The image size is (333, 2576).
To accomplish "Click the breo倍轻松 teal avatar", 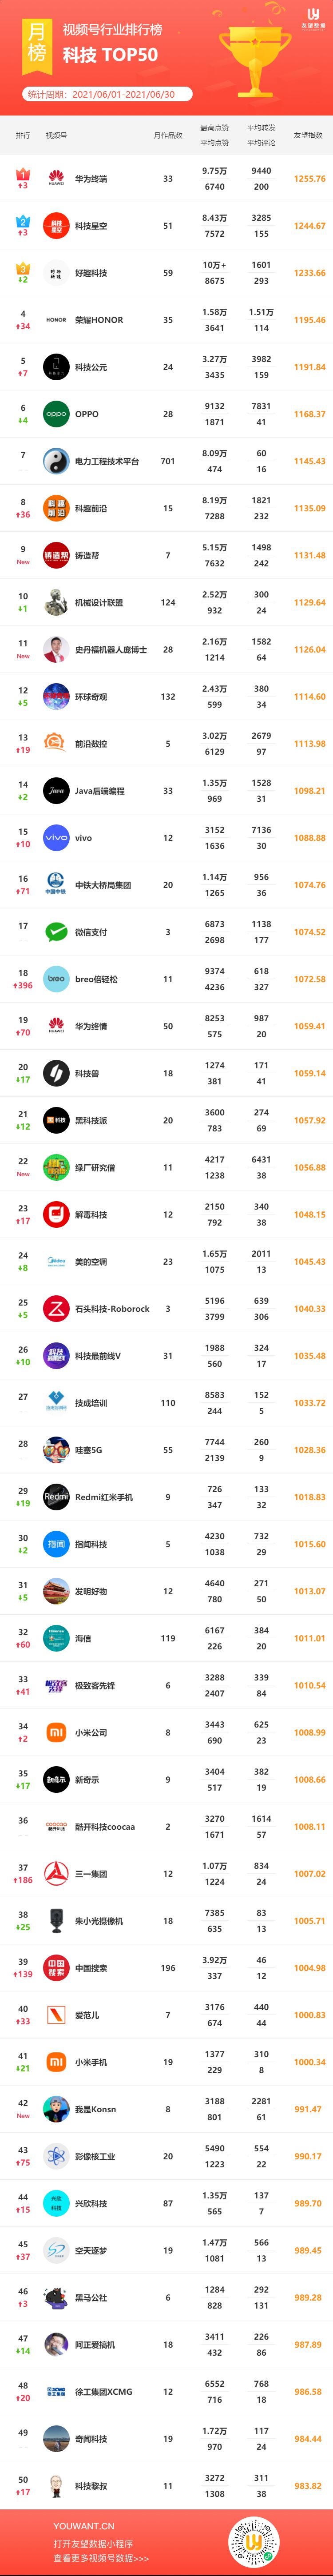I will pos(56,979).
